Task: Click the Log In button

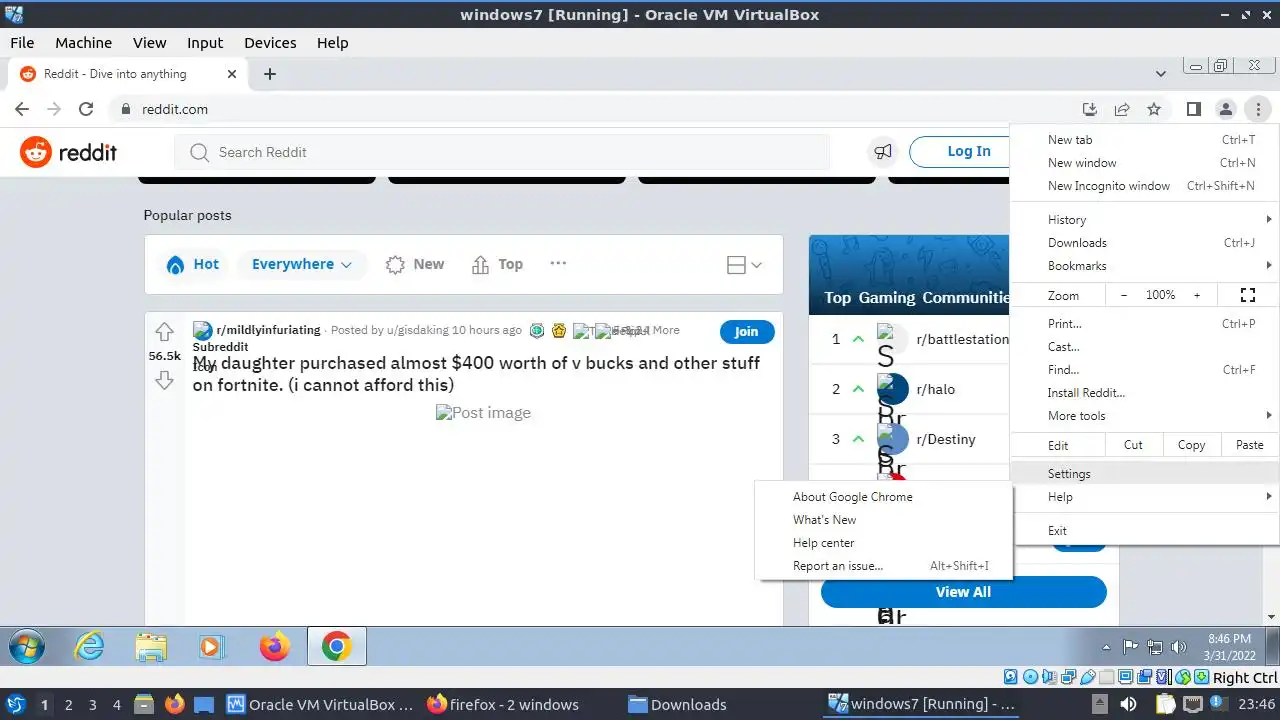Action: 968,151
